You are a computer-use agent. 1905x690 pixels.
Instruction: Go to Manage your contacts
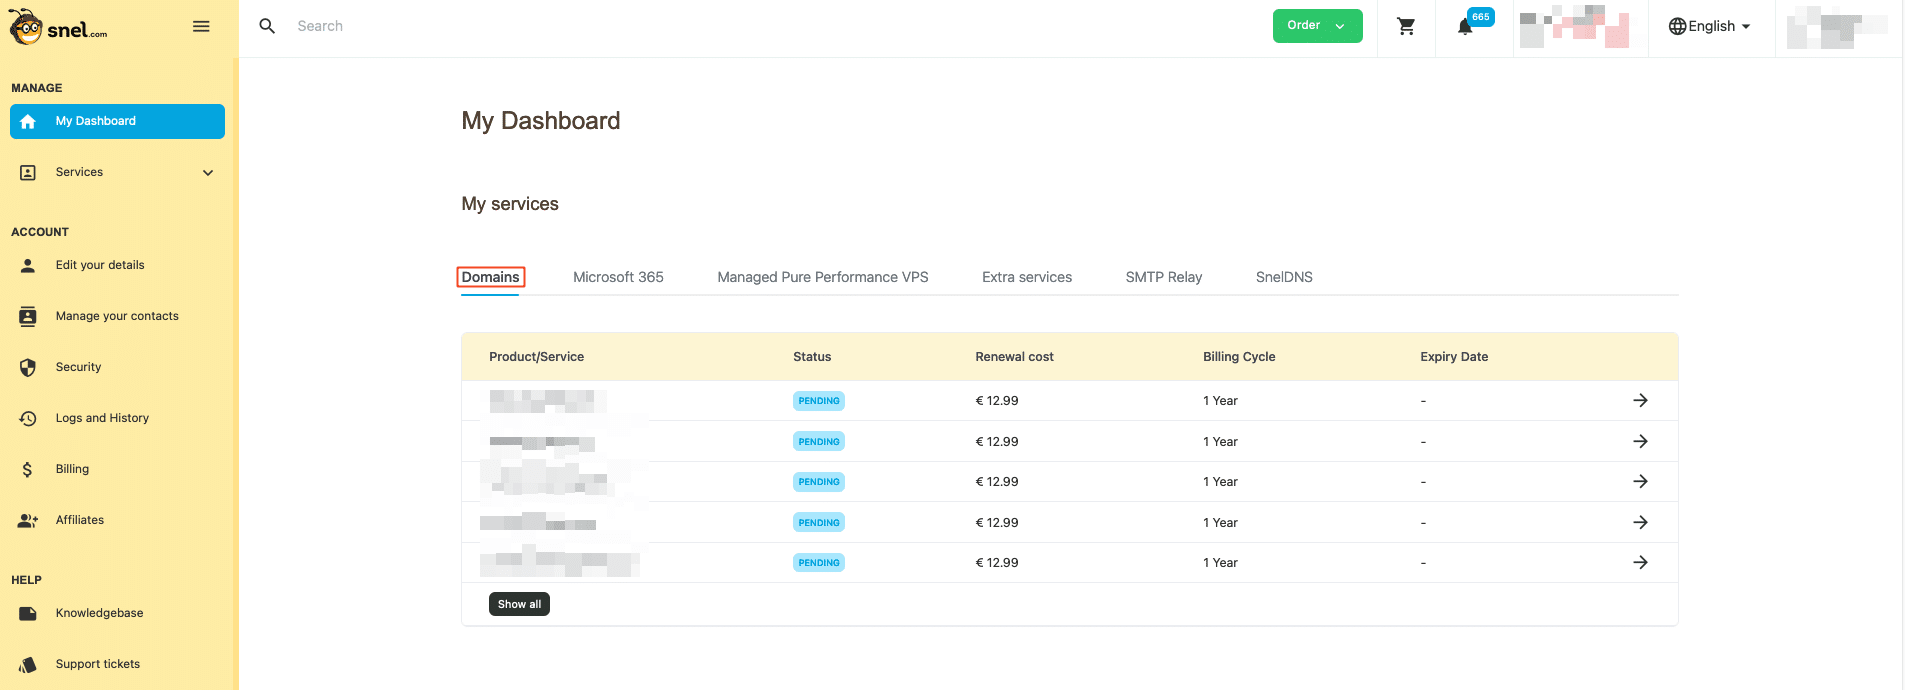click(117, 316)
